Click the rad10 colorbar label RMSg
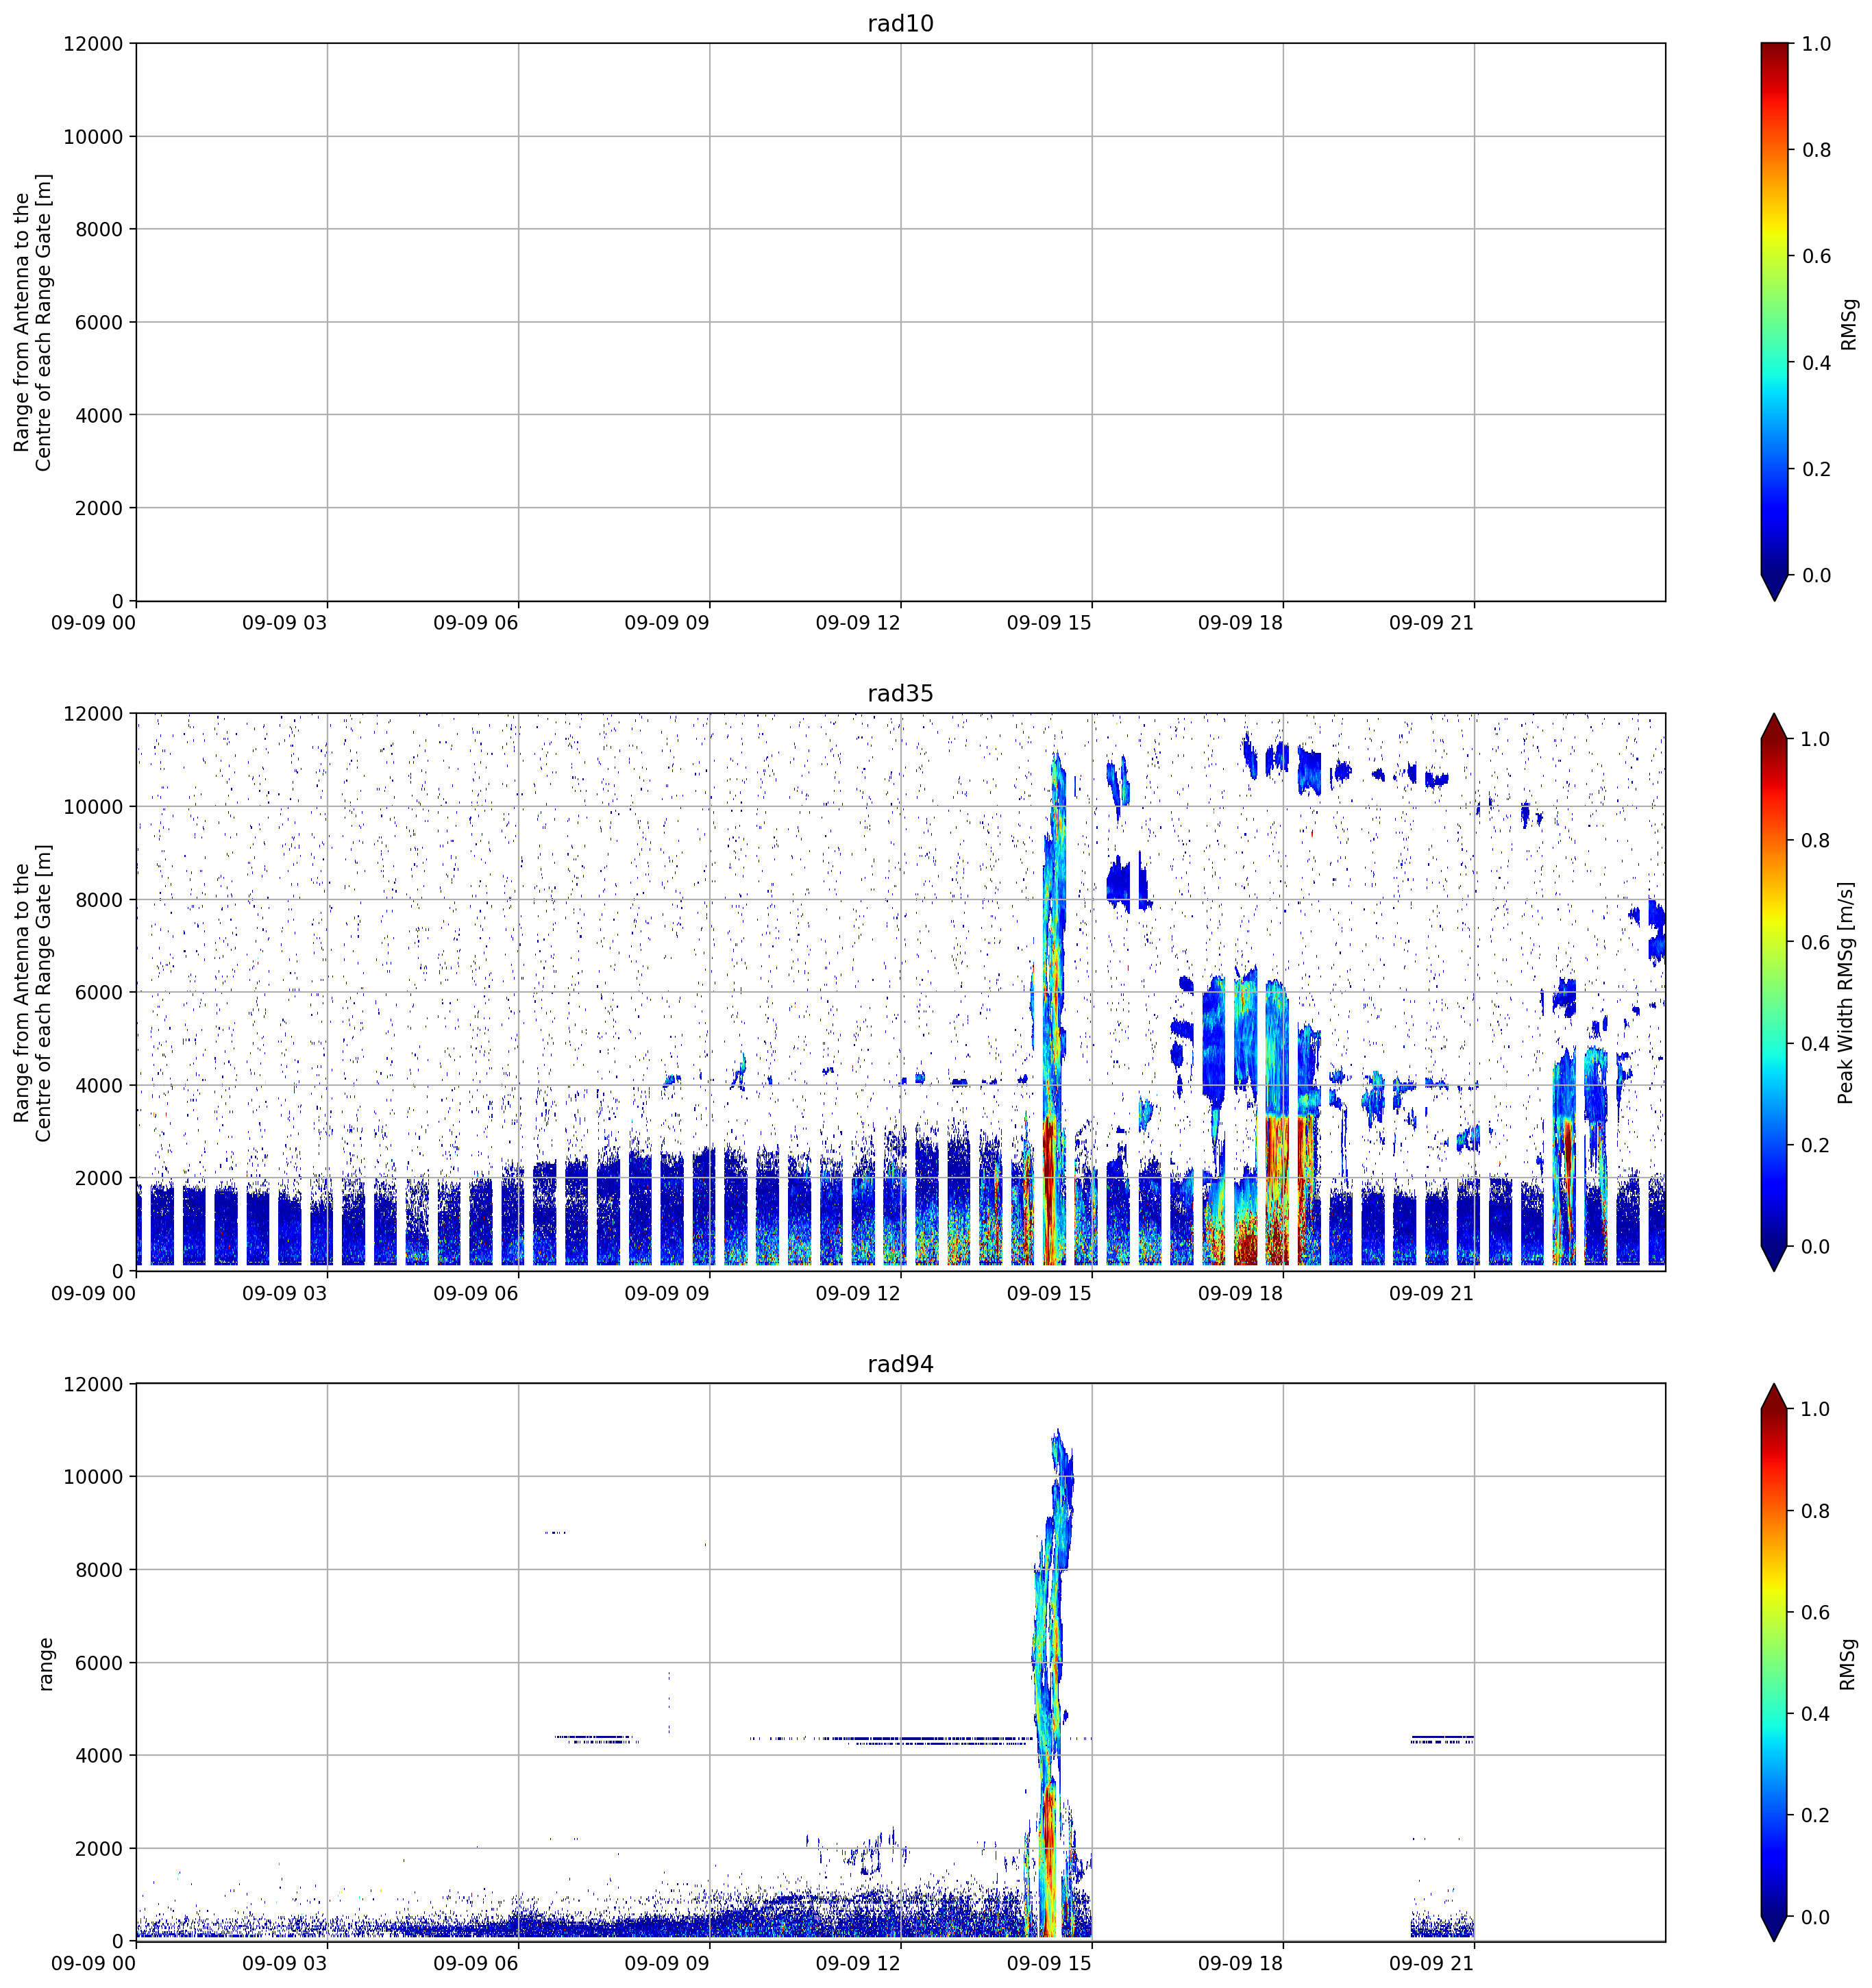This screenshot has width=1872, height=1988. pyautogui.click(x=1848, y=324)
